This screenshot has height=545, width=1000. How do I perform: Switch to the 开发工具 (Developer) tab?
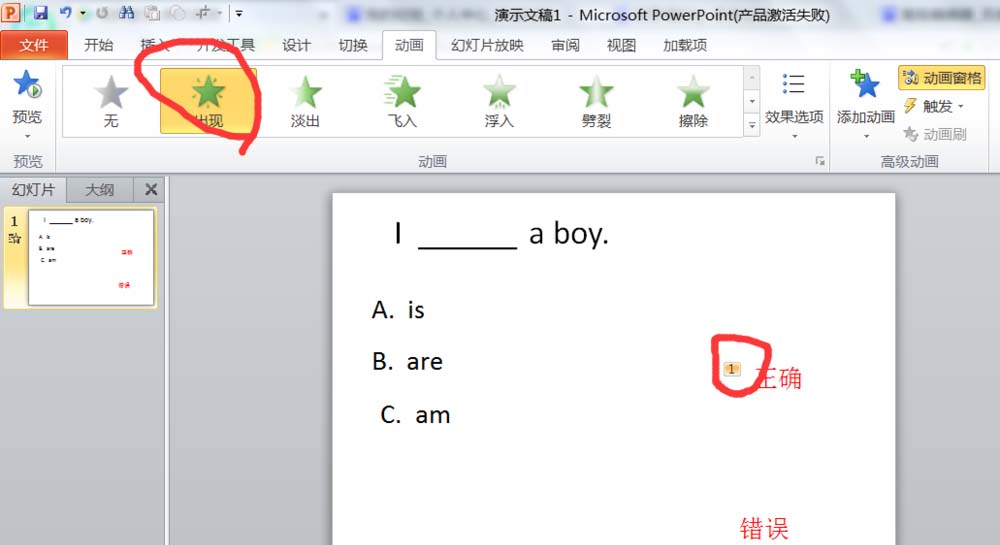point(226,45)
